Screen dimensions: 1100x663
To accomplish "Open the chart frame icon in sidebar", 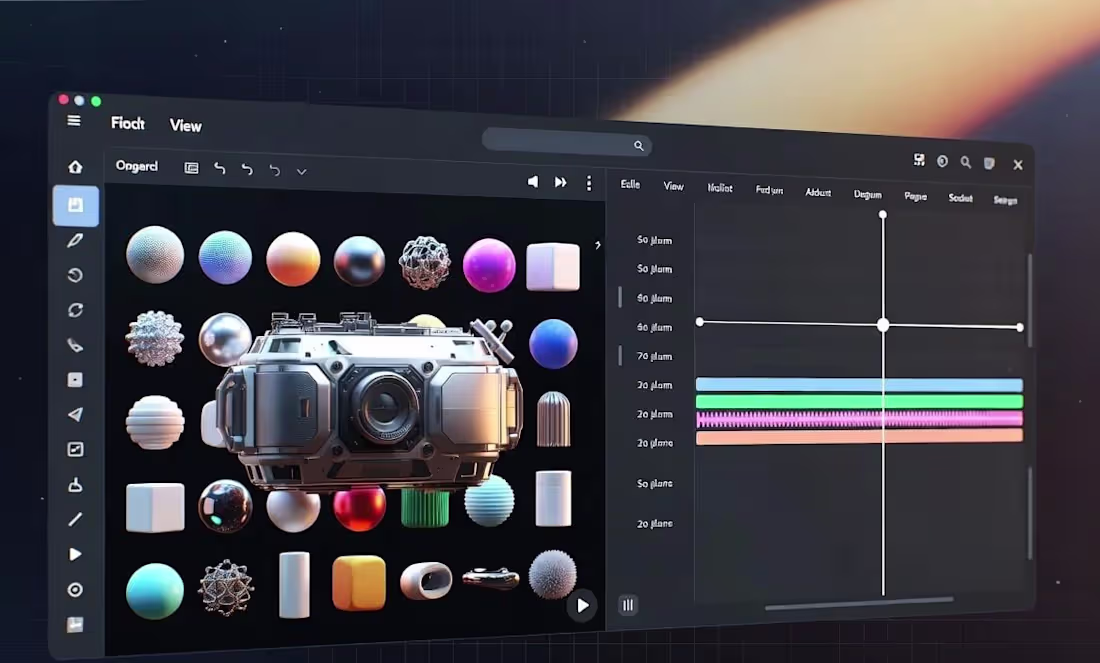I will [75, 450].
